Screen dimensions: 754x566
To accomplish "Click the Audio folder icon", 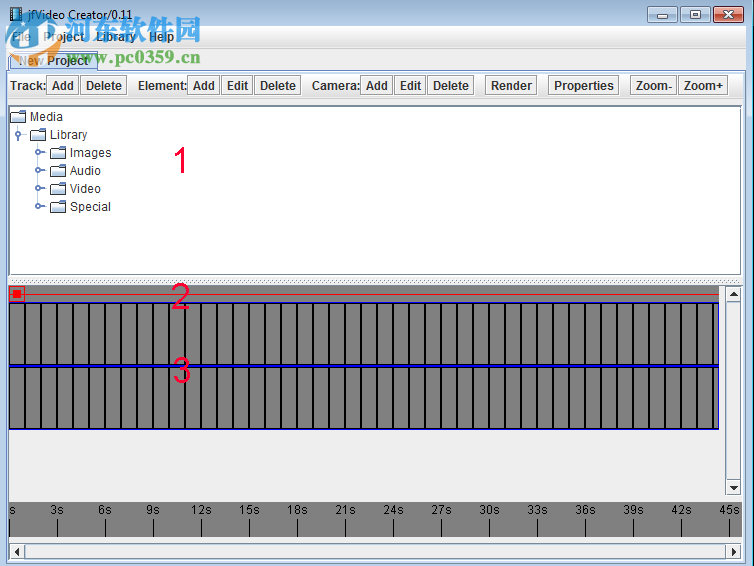I will click(x=58, y=171).
